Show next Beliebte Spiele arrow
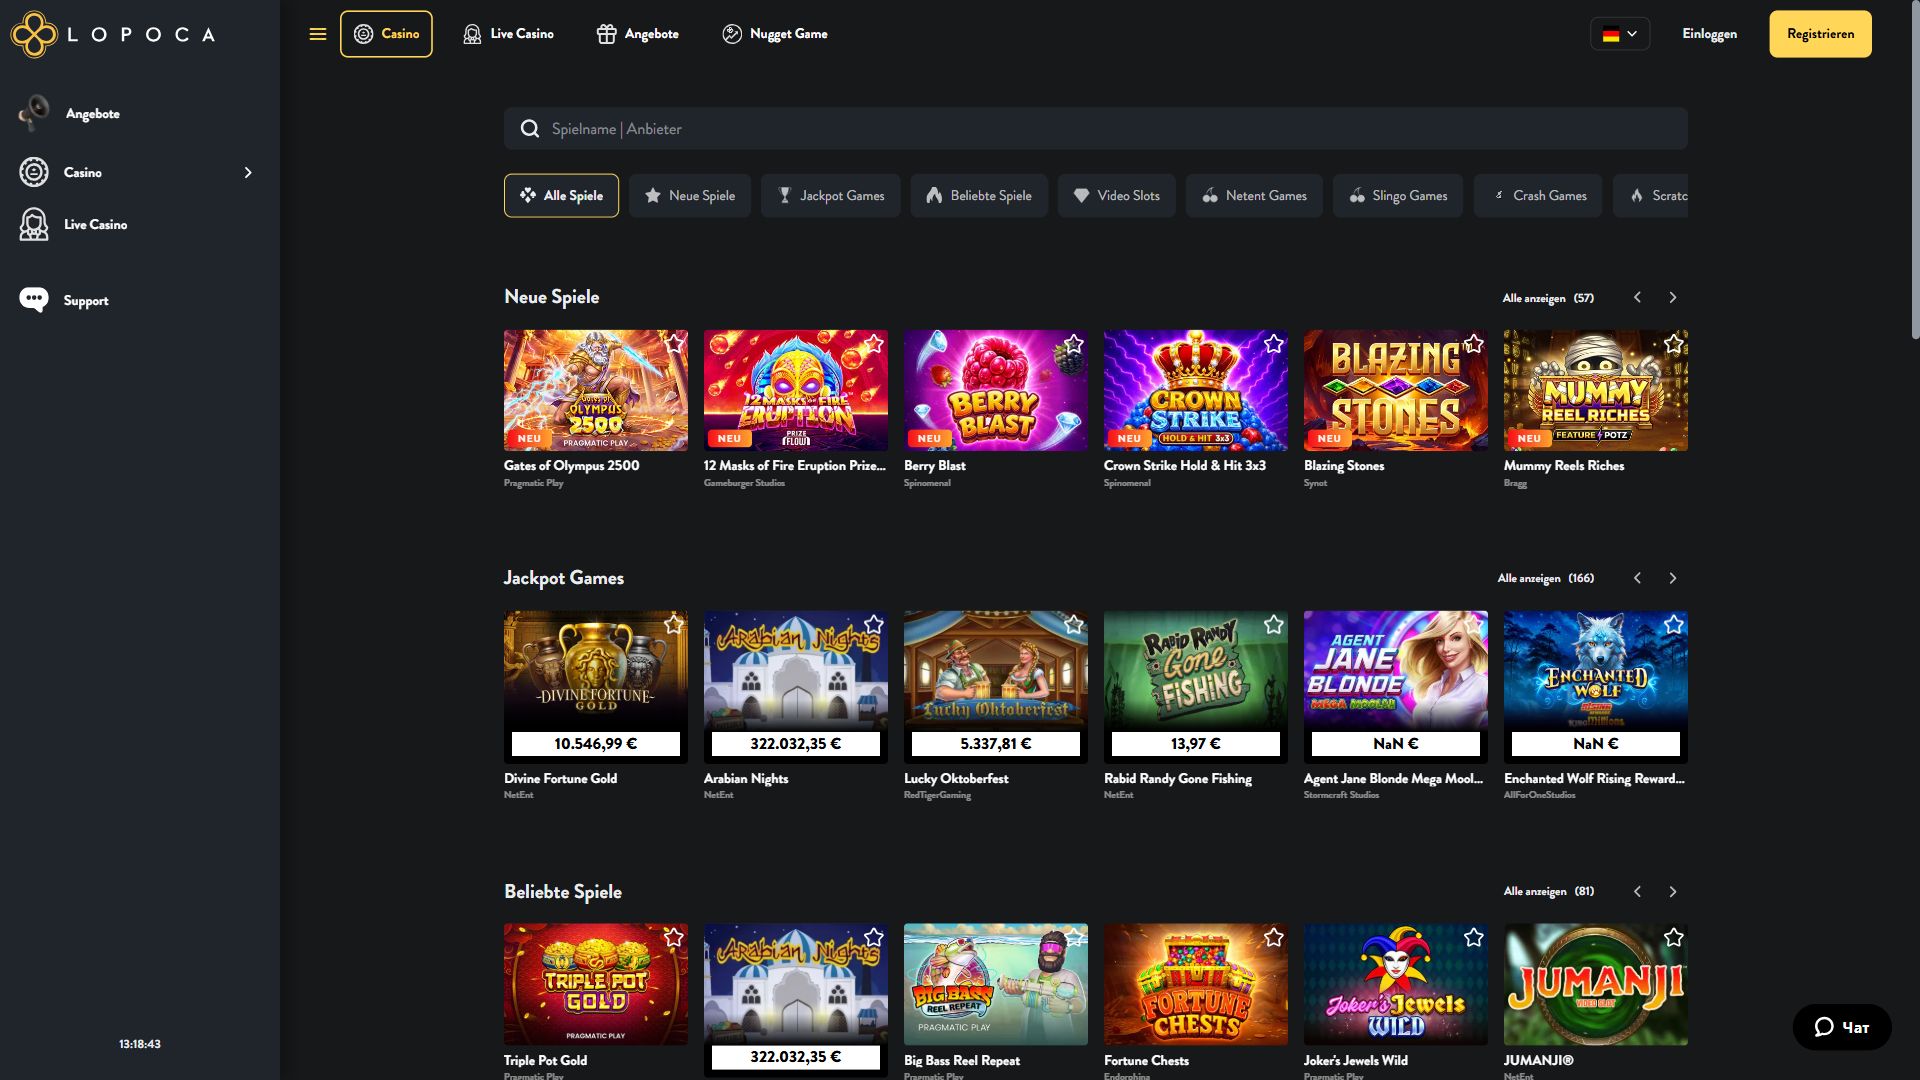This screenshot has width=1920, height=1080. coord(1673,891)
